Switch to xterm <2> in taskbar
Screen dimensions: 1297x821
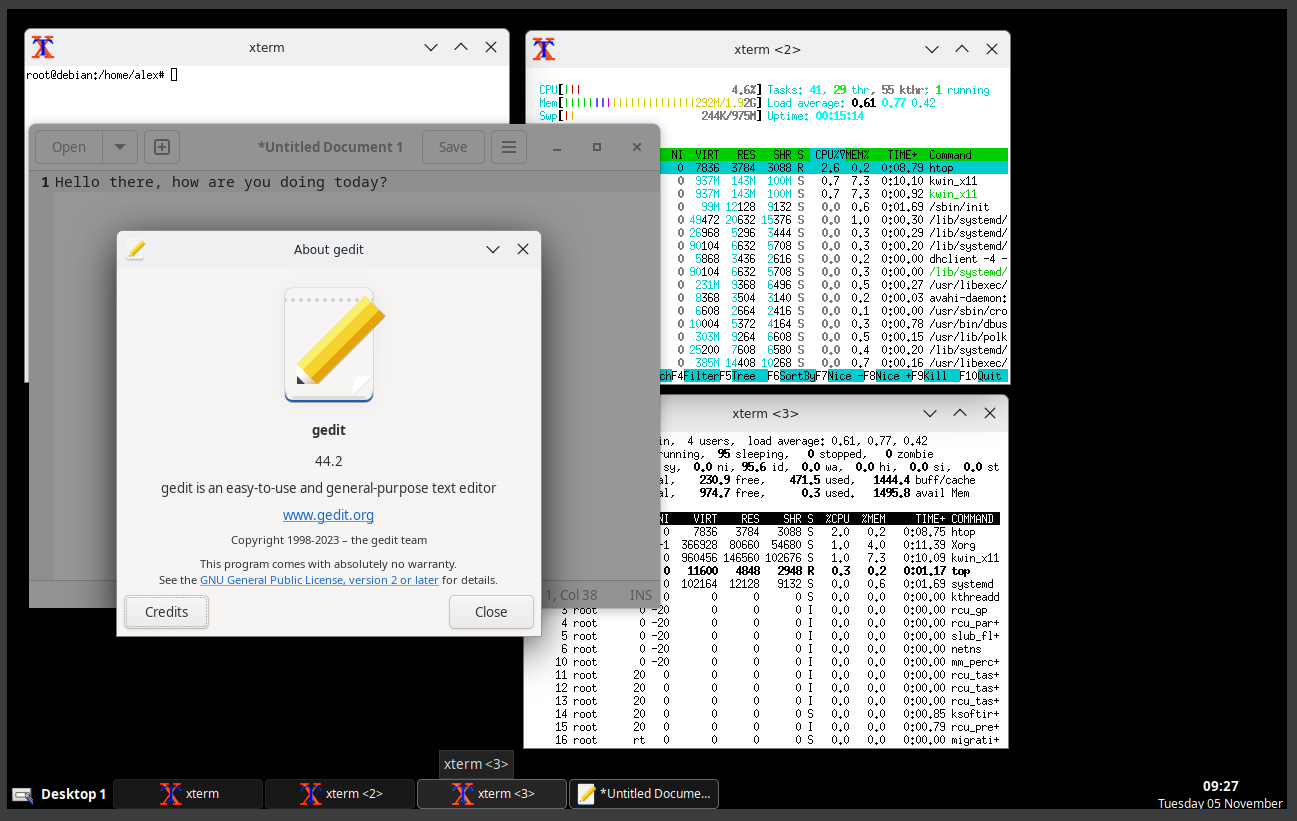[340, 794]
